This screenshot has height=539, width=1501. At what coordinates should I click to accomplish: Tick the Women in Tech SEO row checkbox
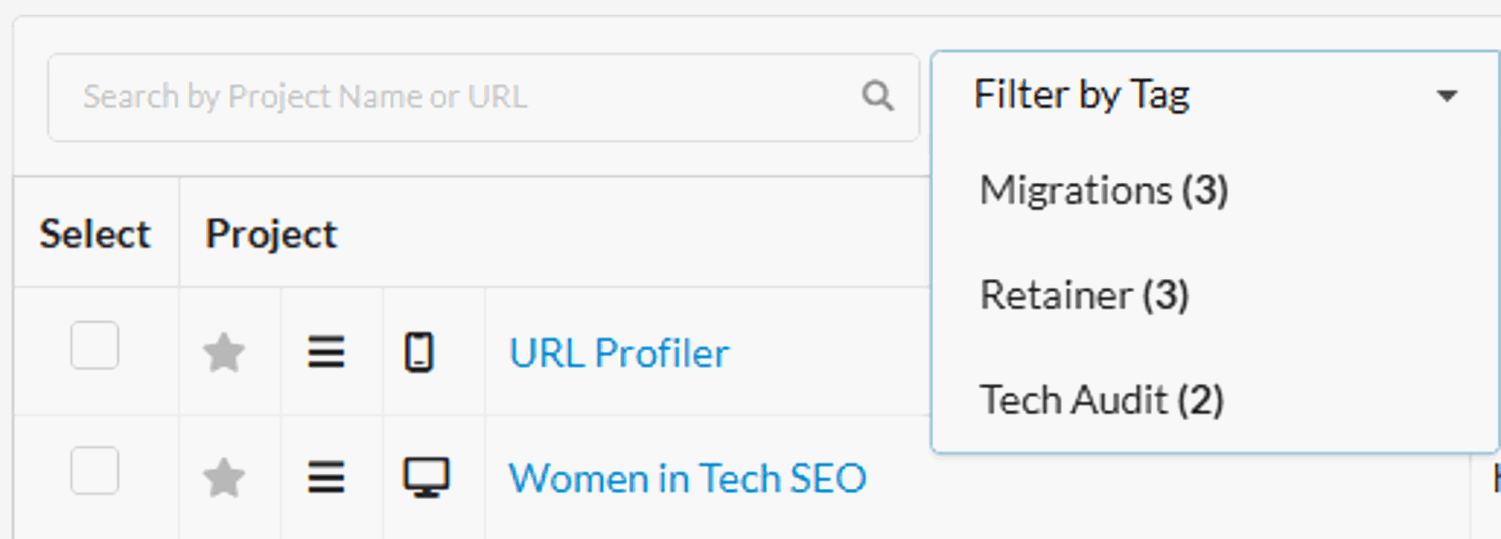pyautogui.click(x=95, y=471)
